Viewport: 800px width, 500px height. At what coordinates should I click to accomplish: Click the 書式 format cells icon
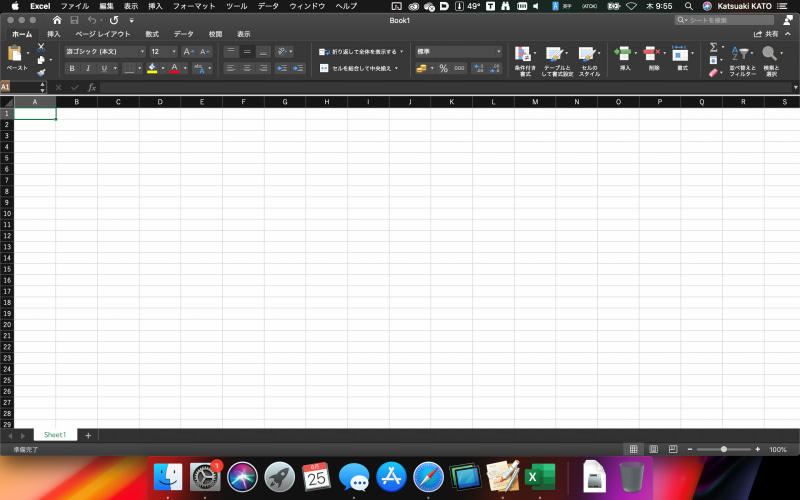(681, 53)
